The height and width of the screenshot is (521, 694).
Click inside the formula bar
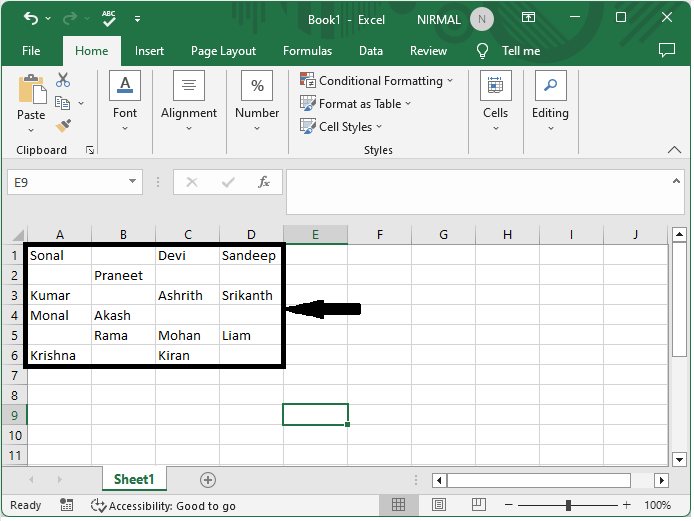click(x=478, y=192)
